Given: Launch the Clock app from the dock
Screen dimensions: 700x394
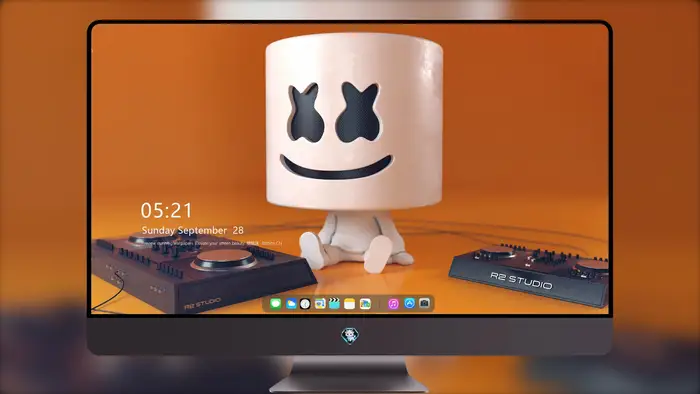Looking at the screenshot, I should 305,304.
